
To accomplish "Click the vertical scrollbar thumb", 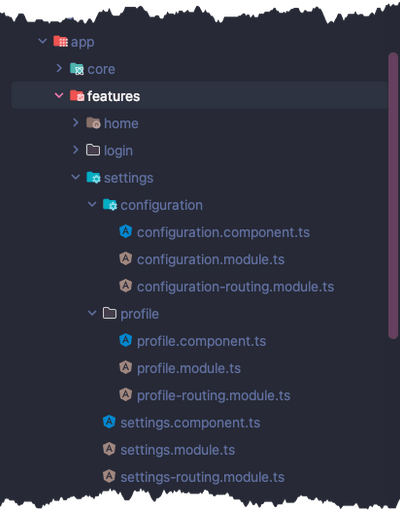I will tap(393, 196).
